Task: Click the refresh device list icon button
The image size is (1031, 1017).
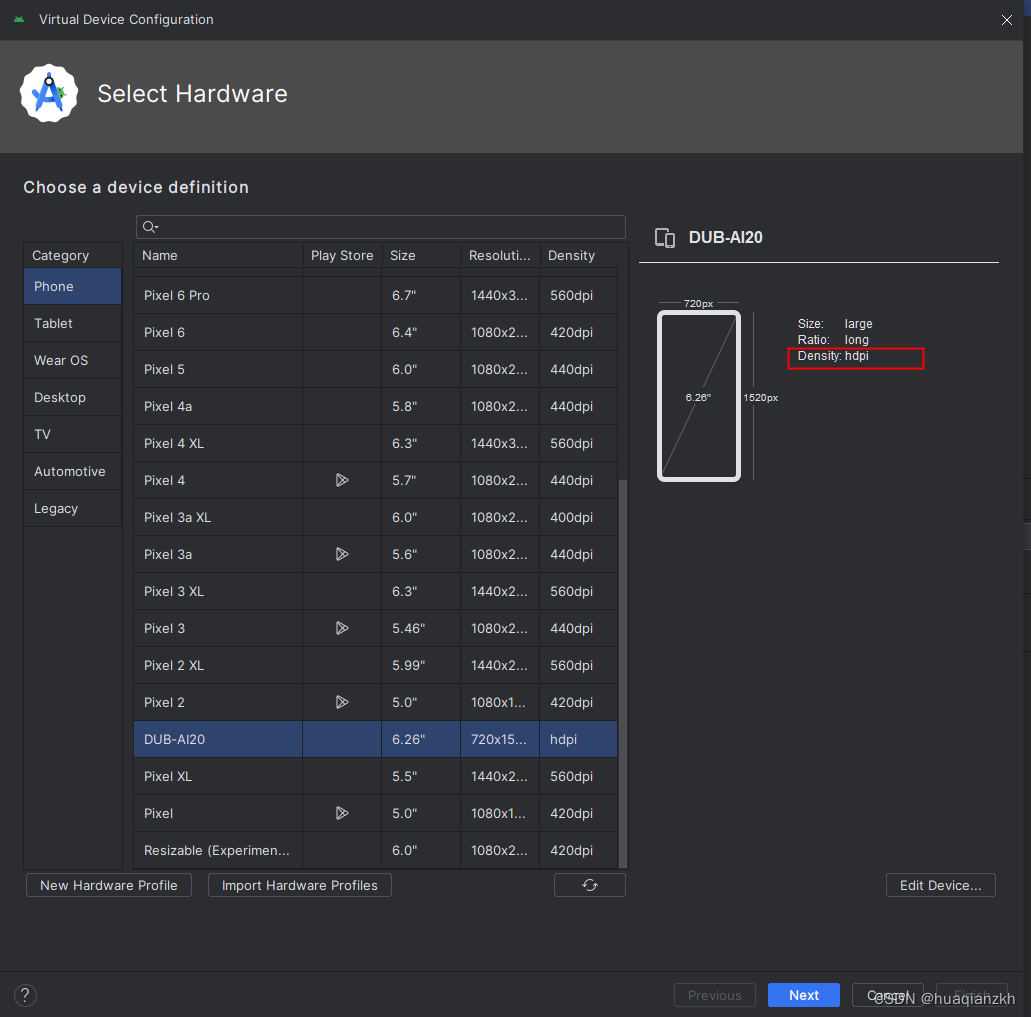Action: tap(589, 885)
